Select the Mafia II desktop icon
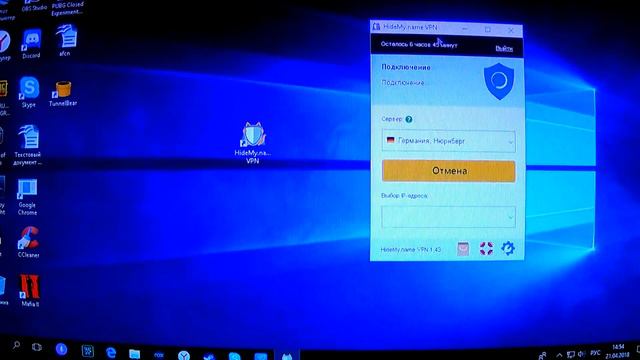This screenshot has height=360, width=640. [x=30, y=290]
